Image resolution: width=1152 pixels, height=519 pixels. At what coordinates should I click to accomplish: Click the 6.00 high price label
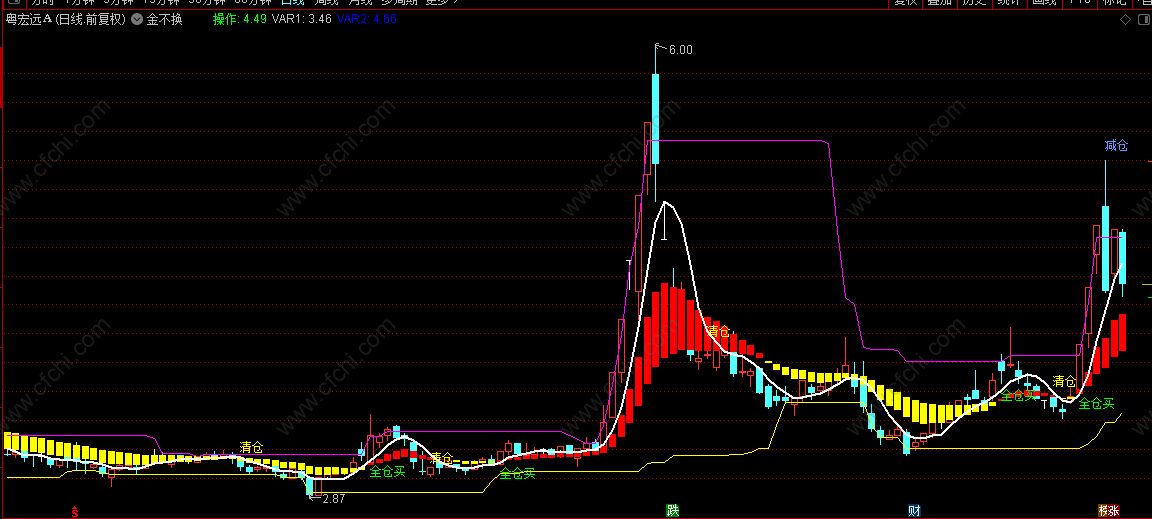coord(680,50)
